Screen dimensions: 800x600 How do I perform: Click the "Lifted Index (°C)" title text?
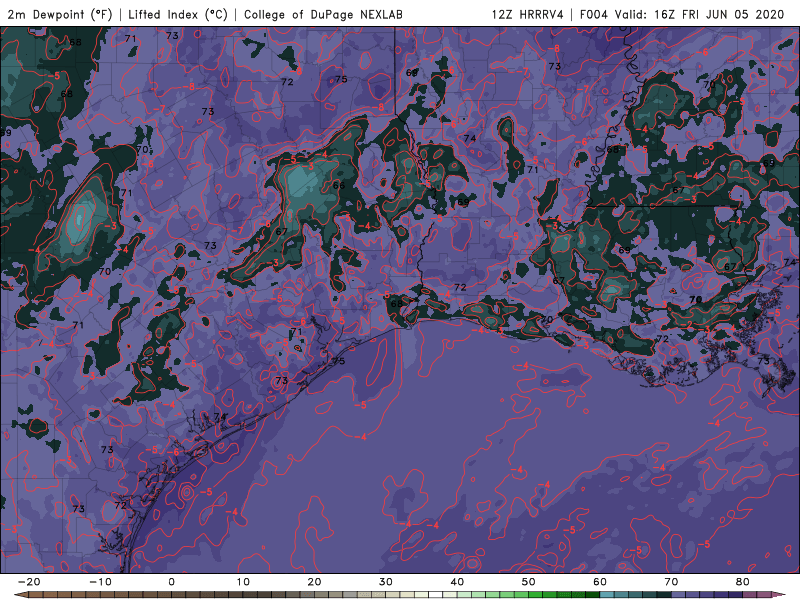tap(178, 14)
